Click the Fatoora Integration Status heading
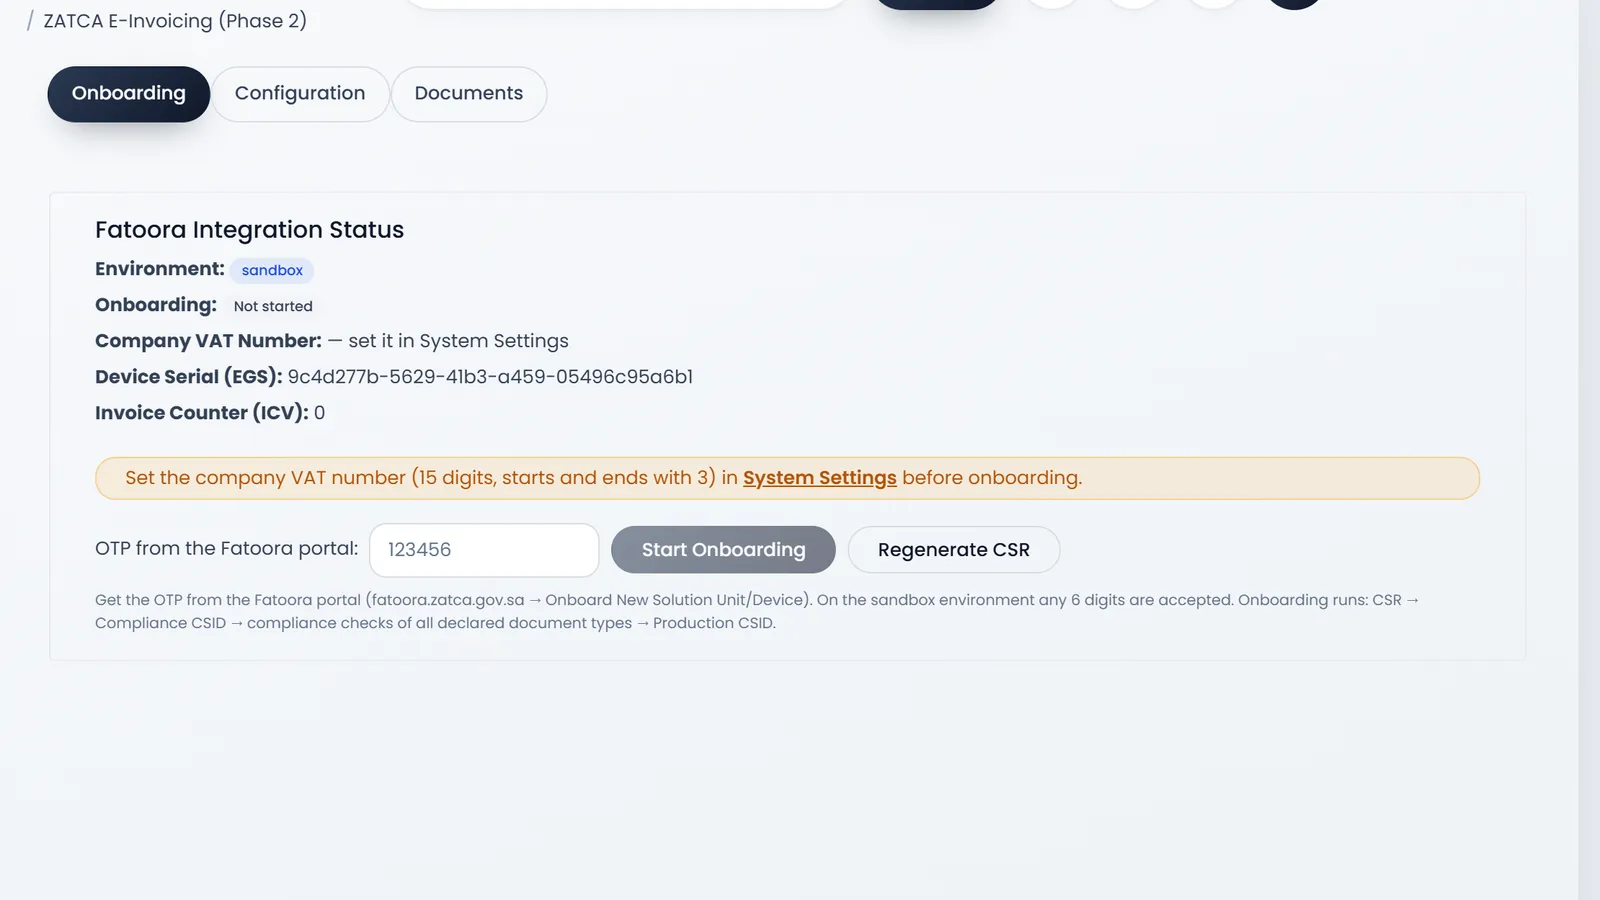This screenshot has width=1600, height=900. [250, 230]
